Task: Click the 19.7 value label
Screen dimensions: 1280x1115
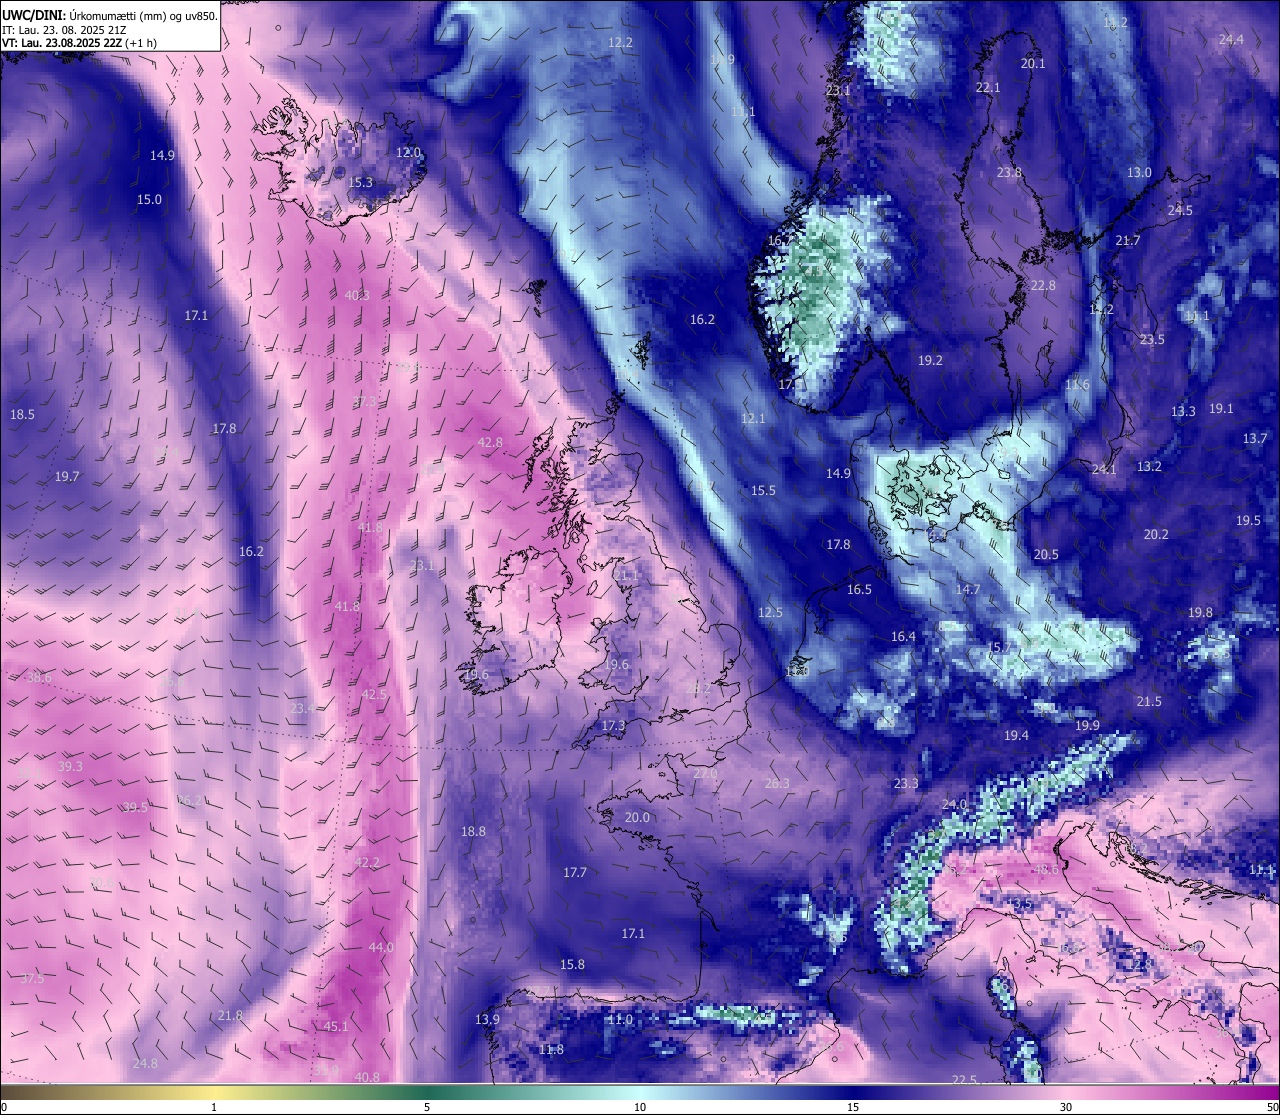Action: 67,476
